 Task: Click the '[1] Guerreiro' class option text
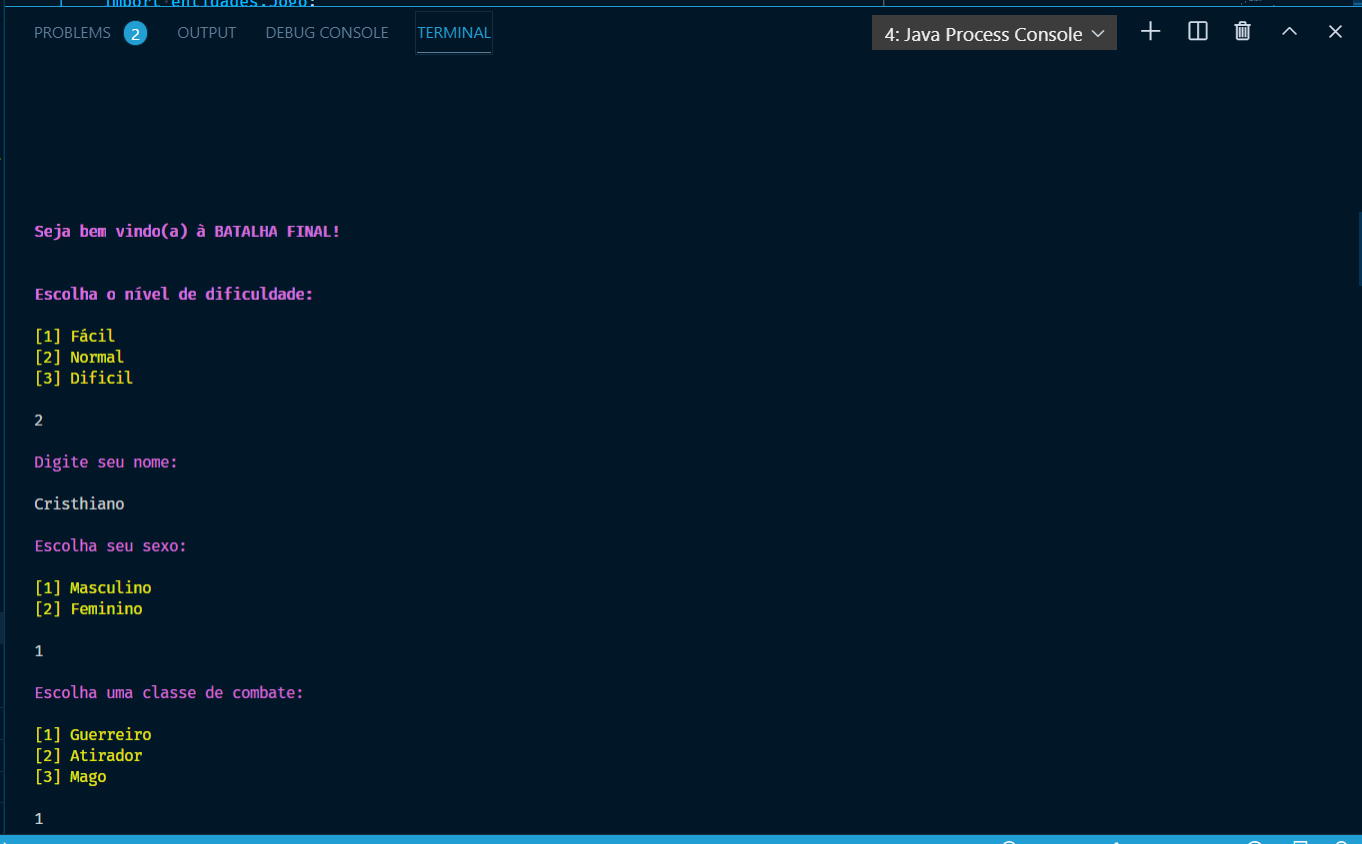coord(93,734)
